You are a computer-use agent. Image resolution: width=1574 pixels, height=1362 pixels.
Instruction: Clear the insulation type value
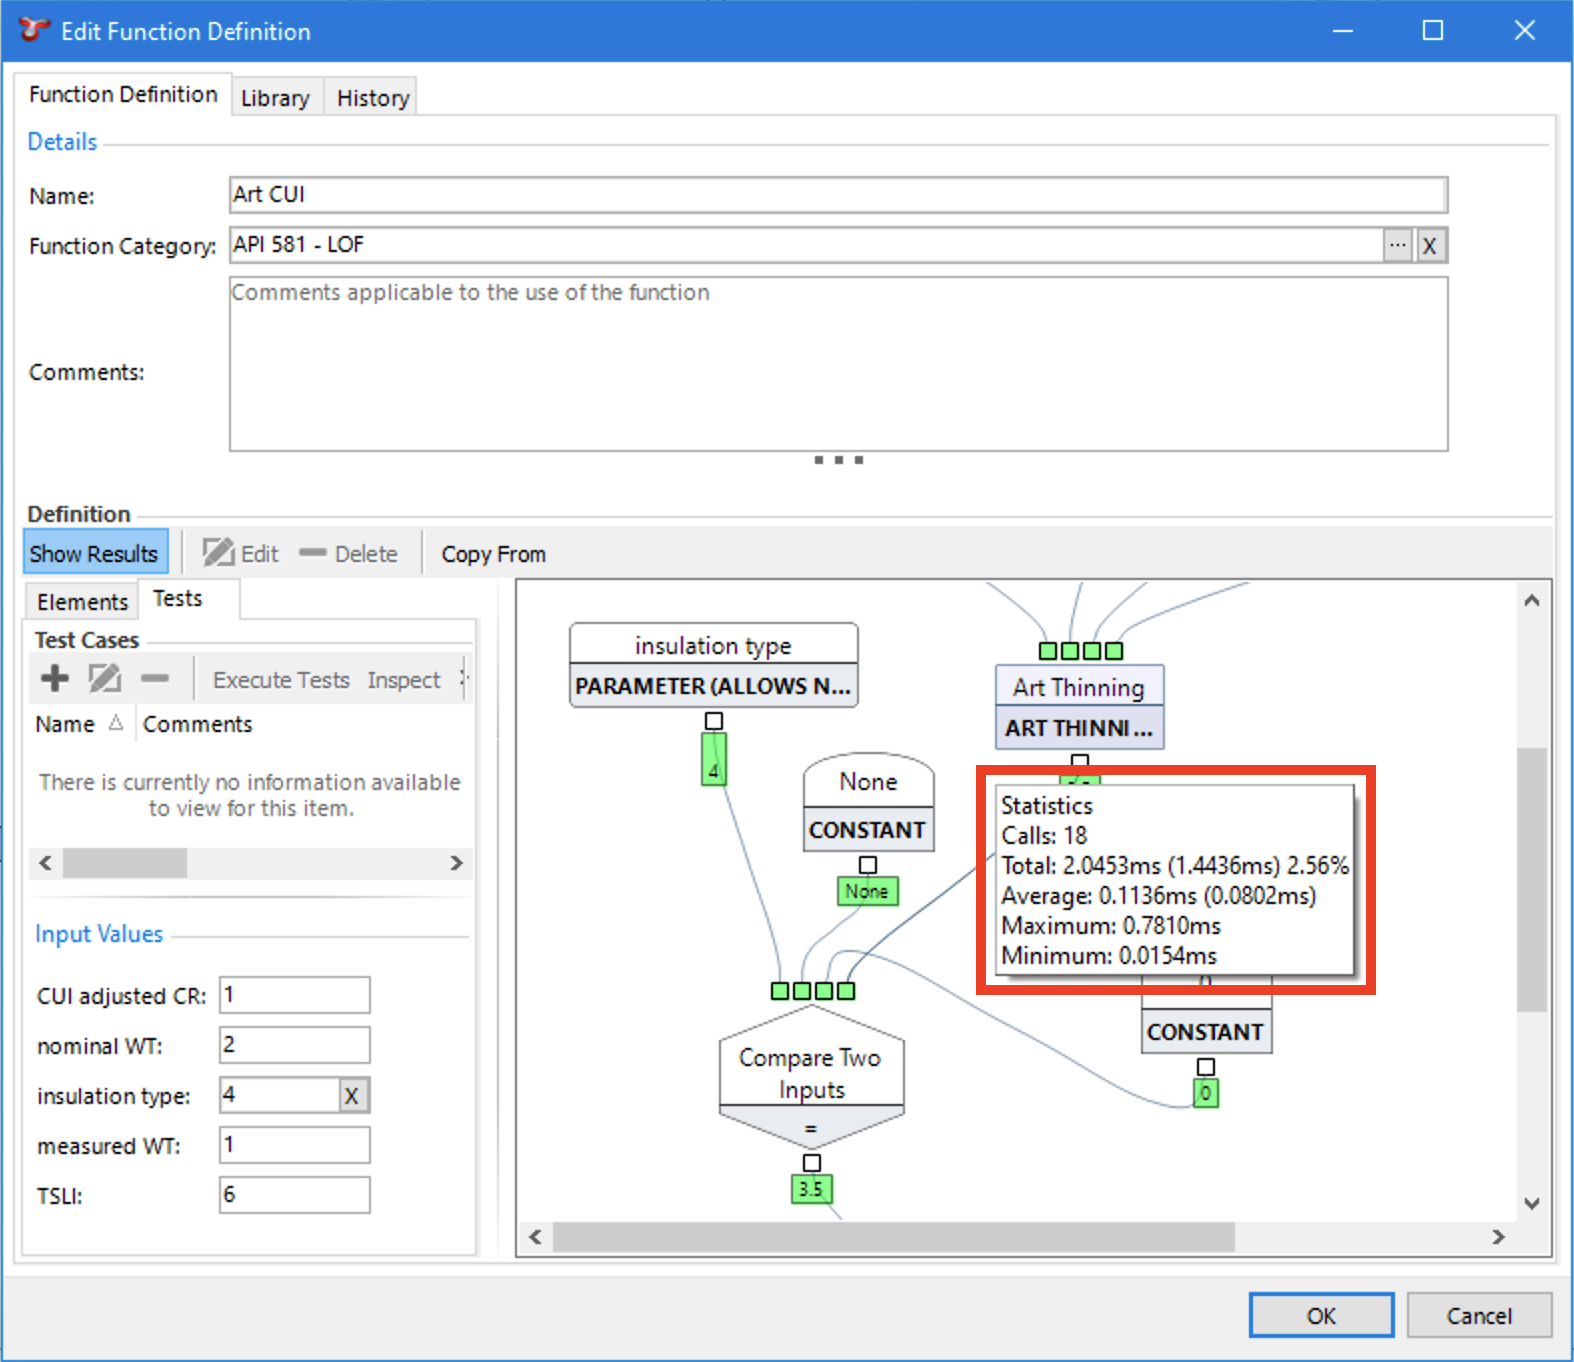pos(352,1096)
